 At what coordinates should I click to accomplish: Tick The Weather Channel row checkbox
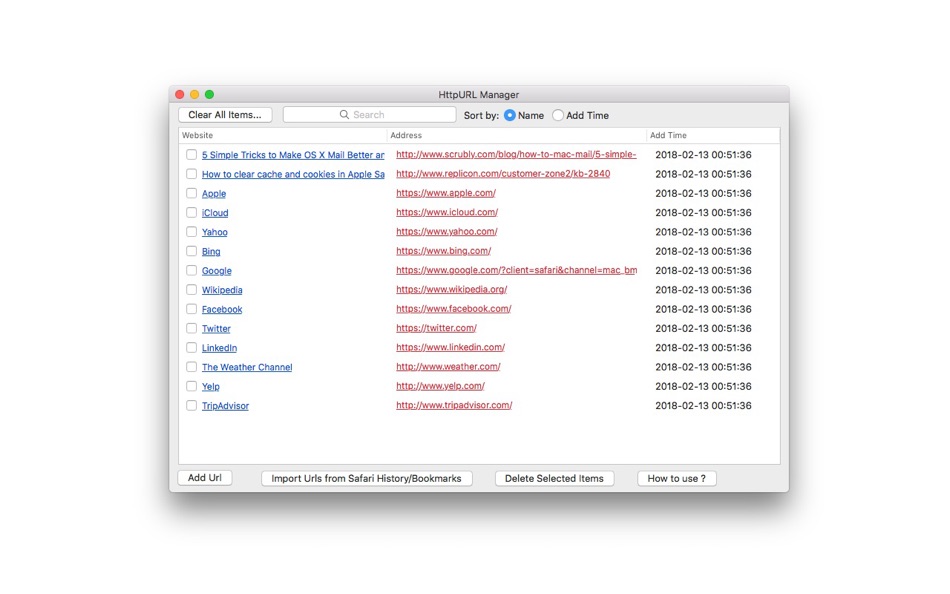[x=191, y=367]
